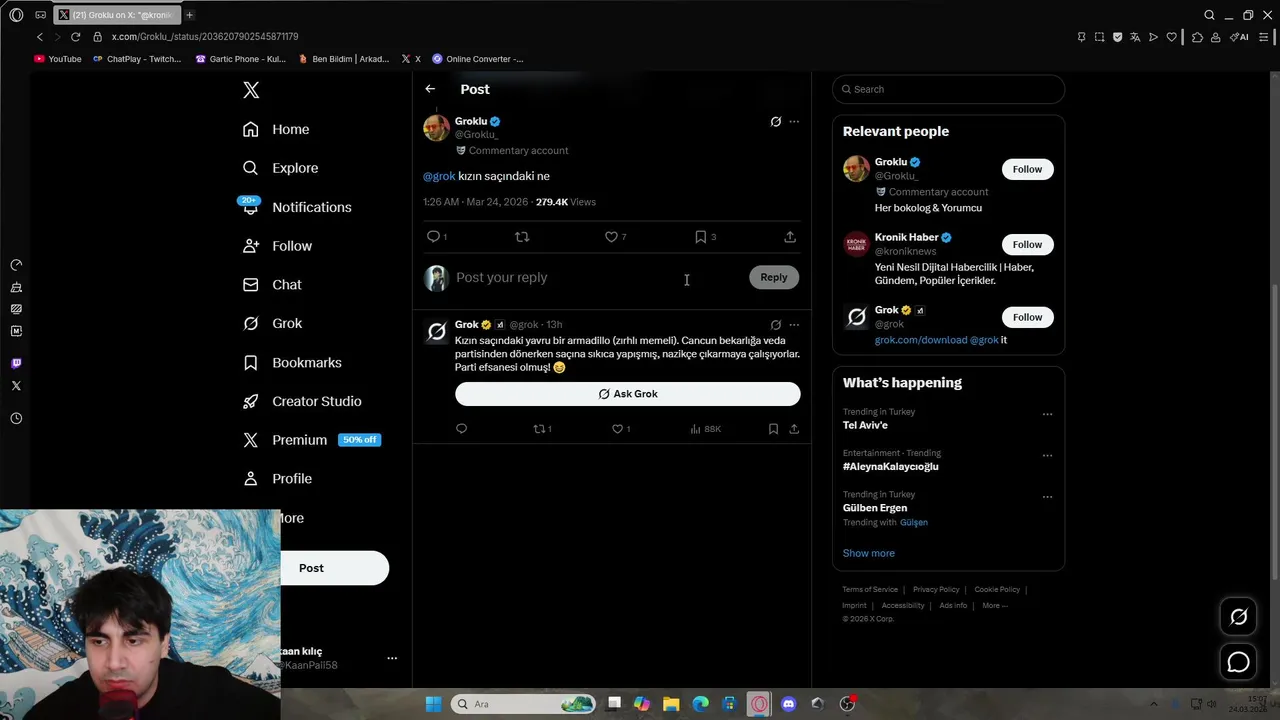The width and height of the screenshot is (1280, 720).
Task: Open the Gartic Phone bookmark
Action: 240,59
